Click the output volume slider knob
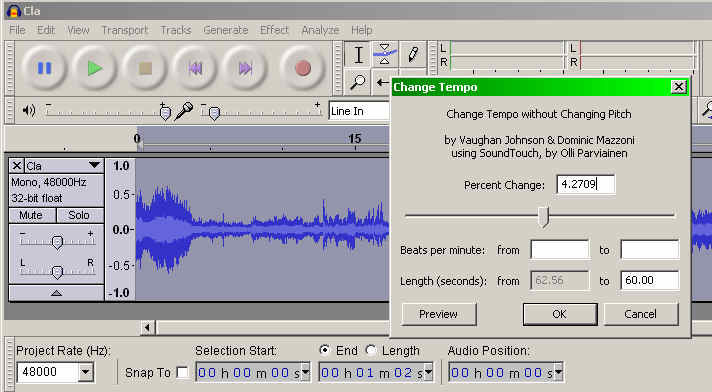712x392 pixels. pyautogui.click(x=165, y=113)
